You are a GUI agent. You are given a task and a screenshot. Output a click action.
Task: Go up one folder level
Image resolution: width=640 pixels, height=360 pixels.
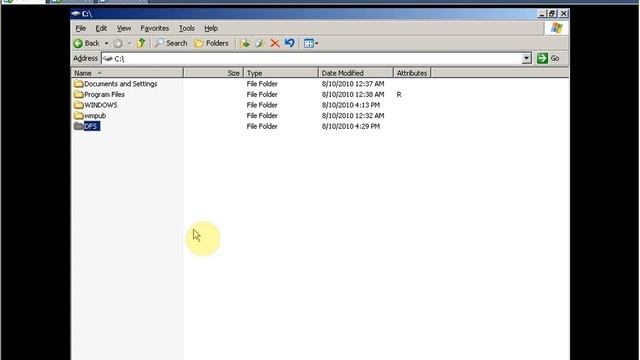pyautogui.click(x=141, y=43)
